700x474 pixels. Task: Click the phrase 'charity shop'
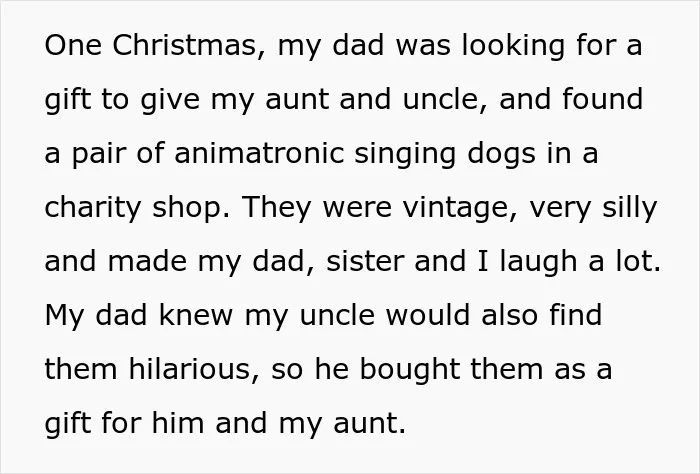[138, 209]
